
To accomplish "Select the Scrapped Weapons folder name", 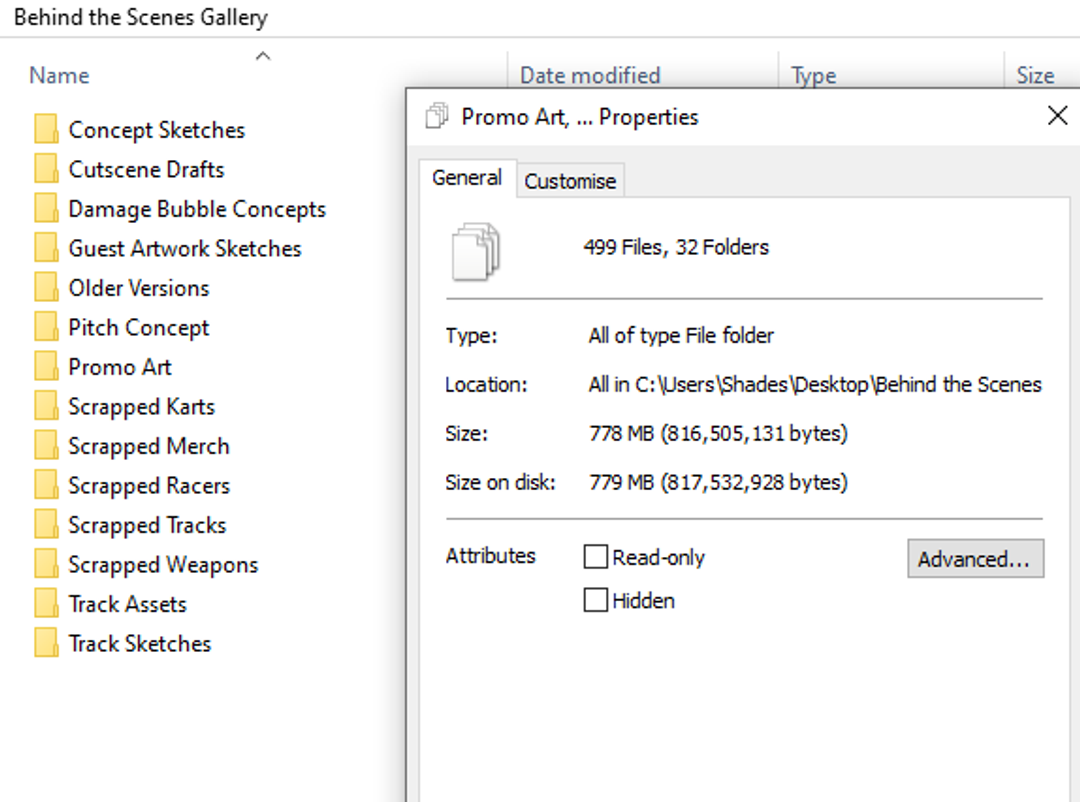I will [x=163, y=565].
